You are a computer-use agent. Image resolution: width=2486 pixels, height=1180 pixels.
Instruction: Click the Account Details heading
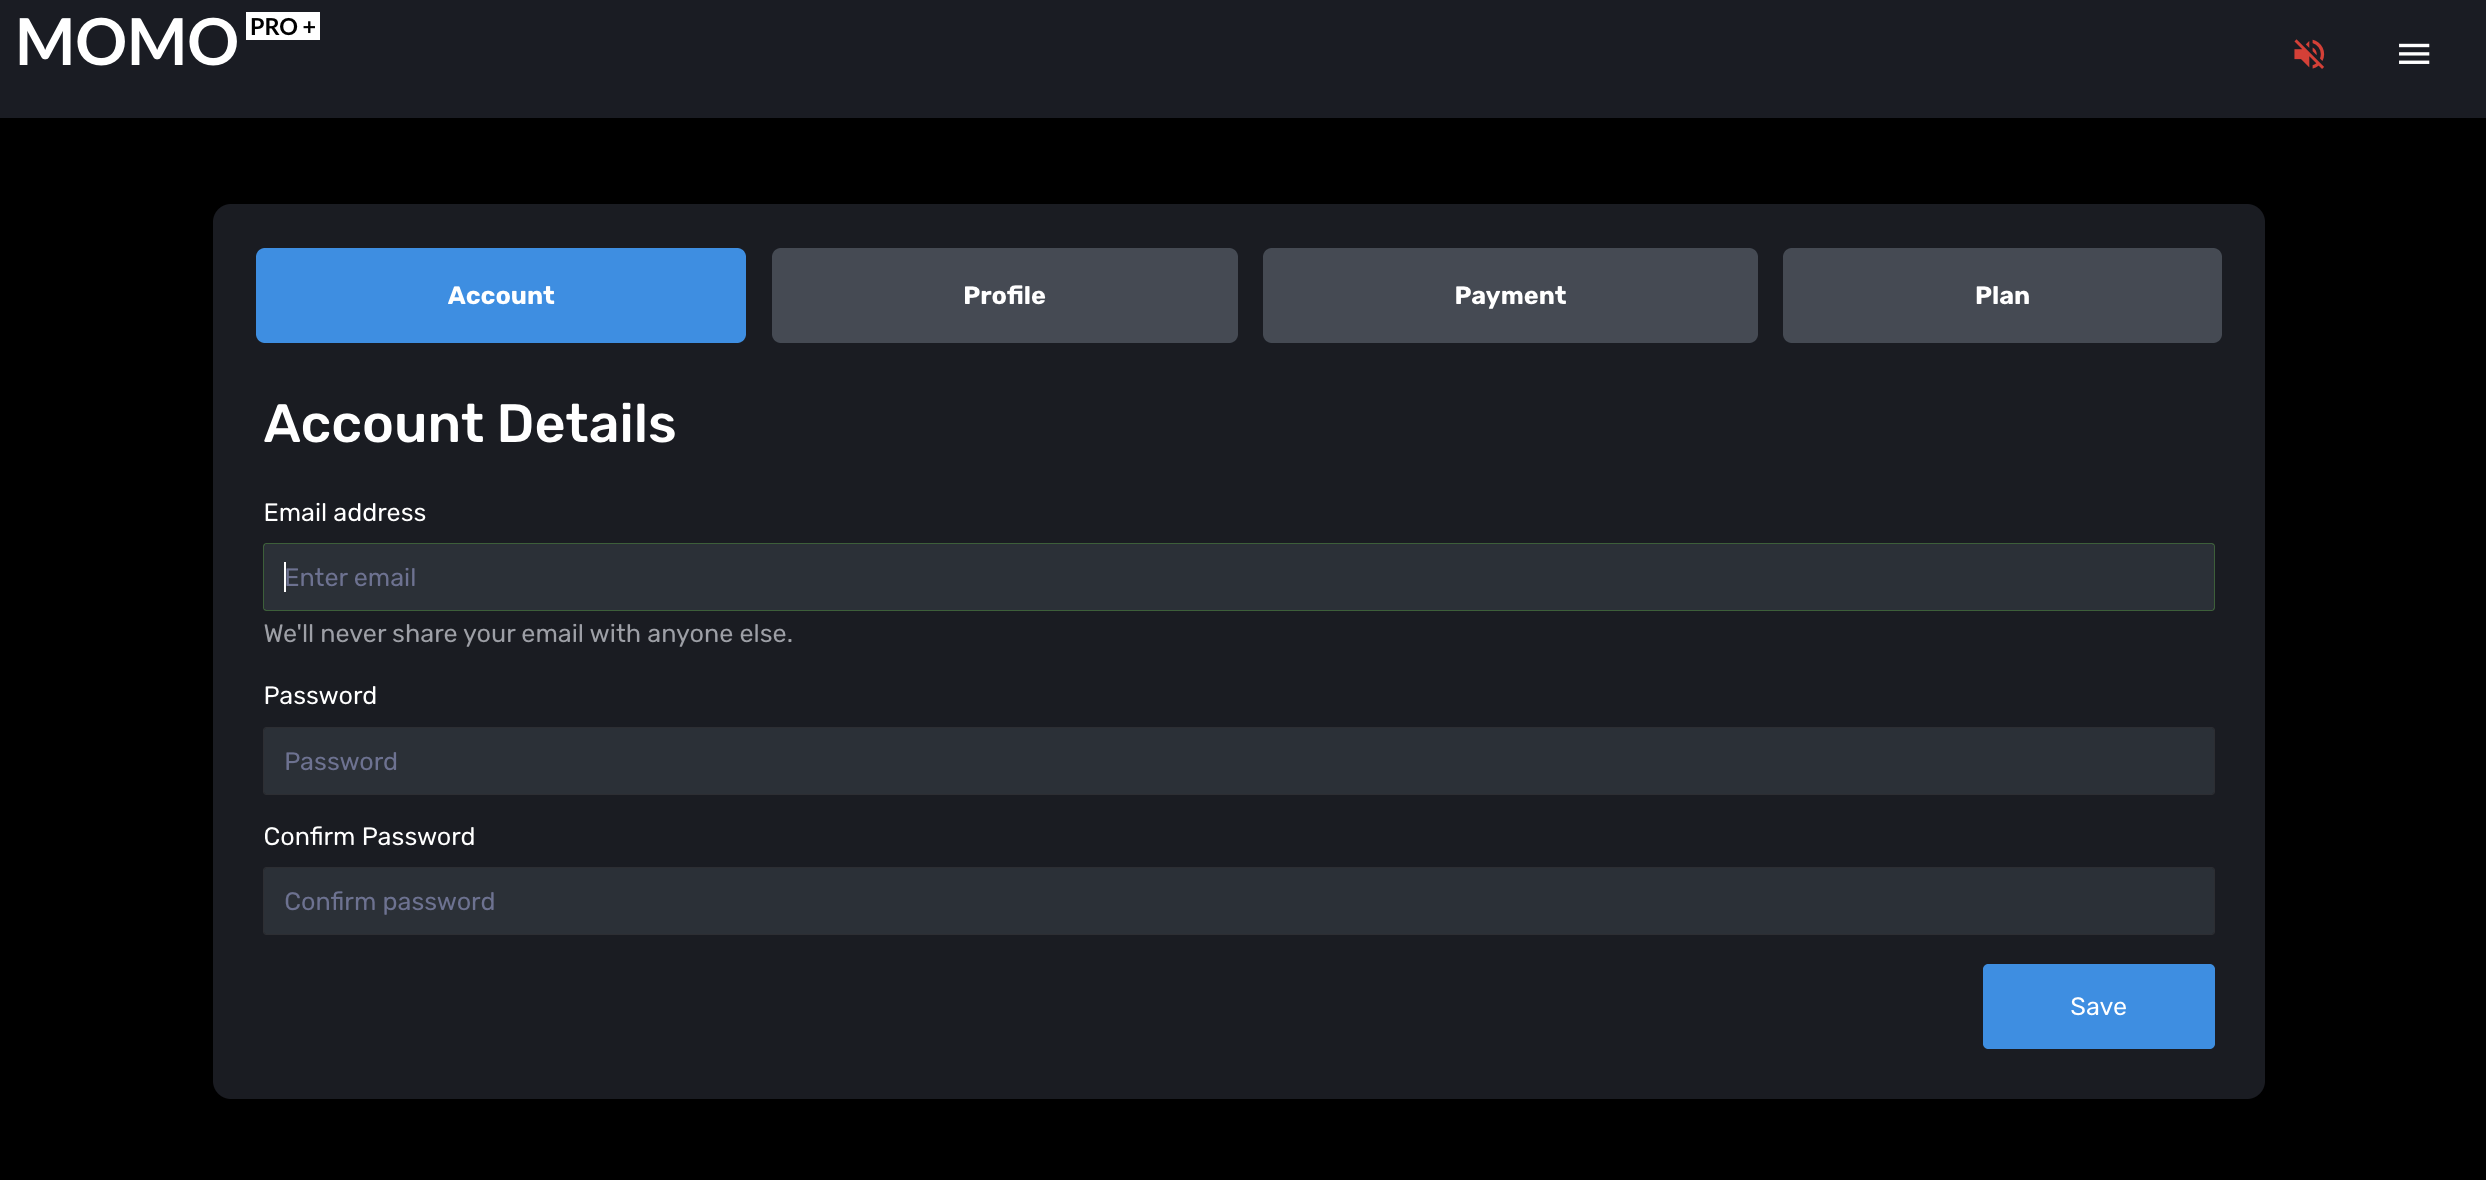click(x=470, y=424)
